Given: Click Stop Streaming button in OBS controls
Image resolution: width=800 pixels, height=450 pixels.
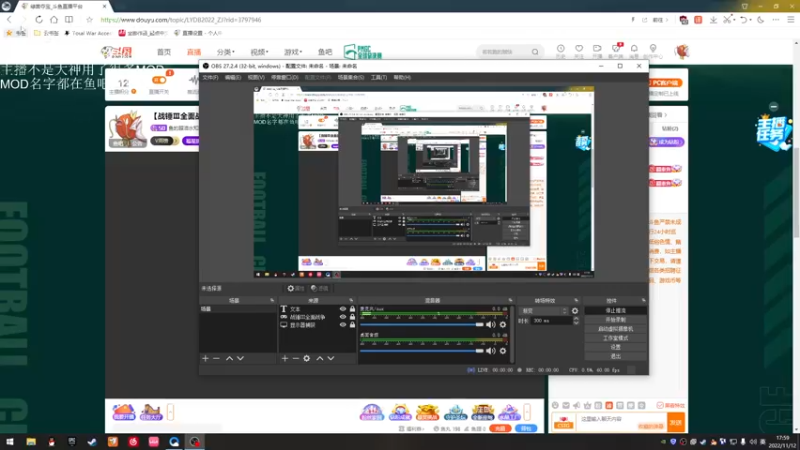Looking at the screenshot, I should pos(615,311).
